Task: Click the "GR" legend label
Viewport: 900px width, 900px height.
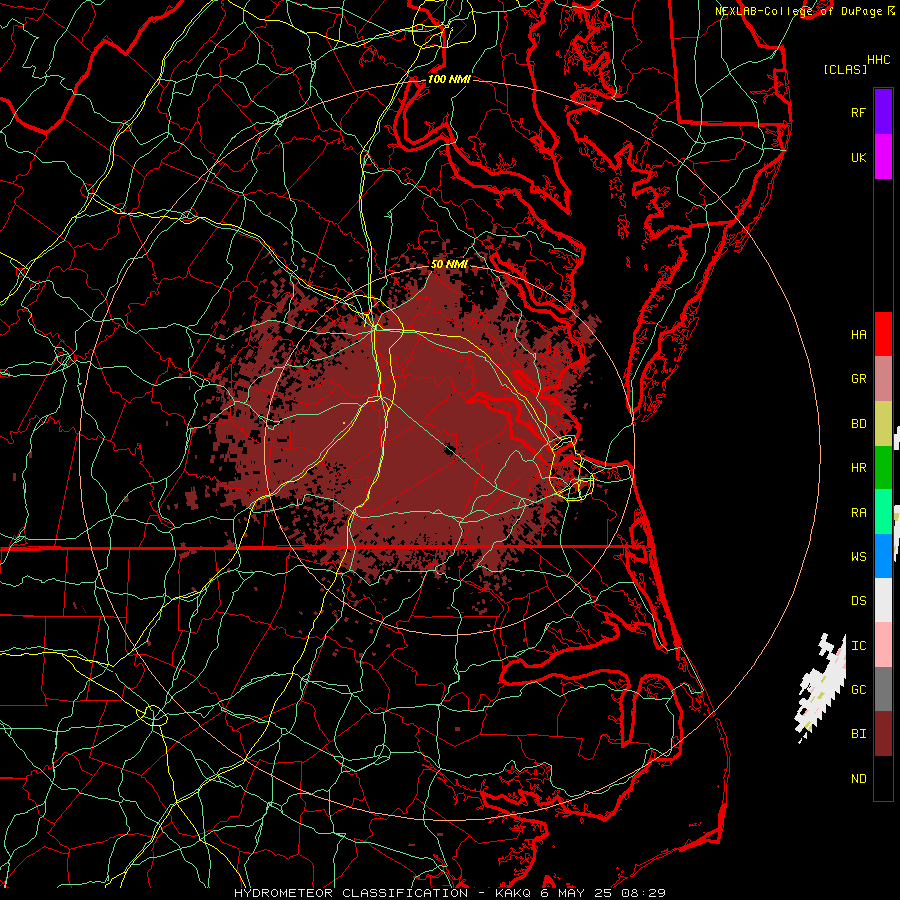Action: coord(859,379)
